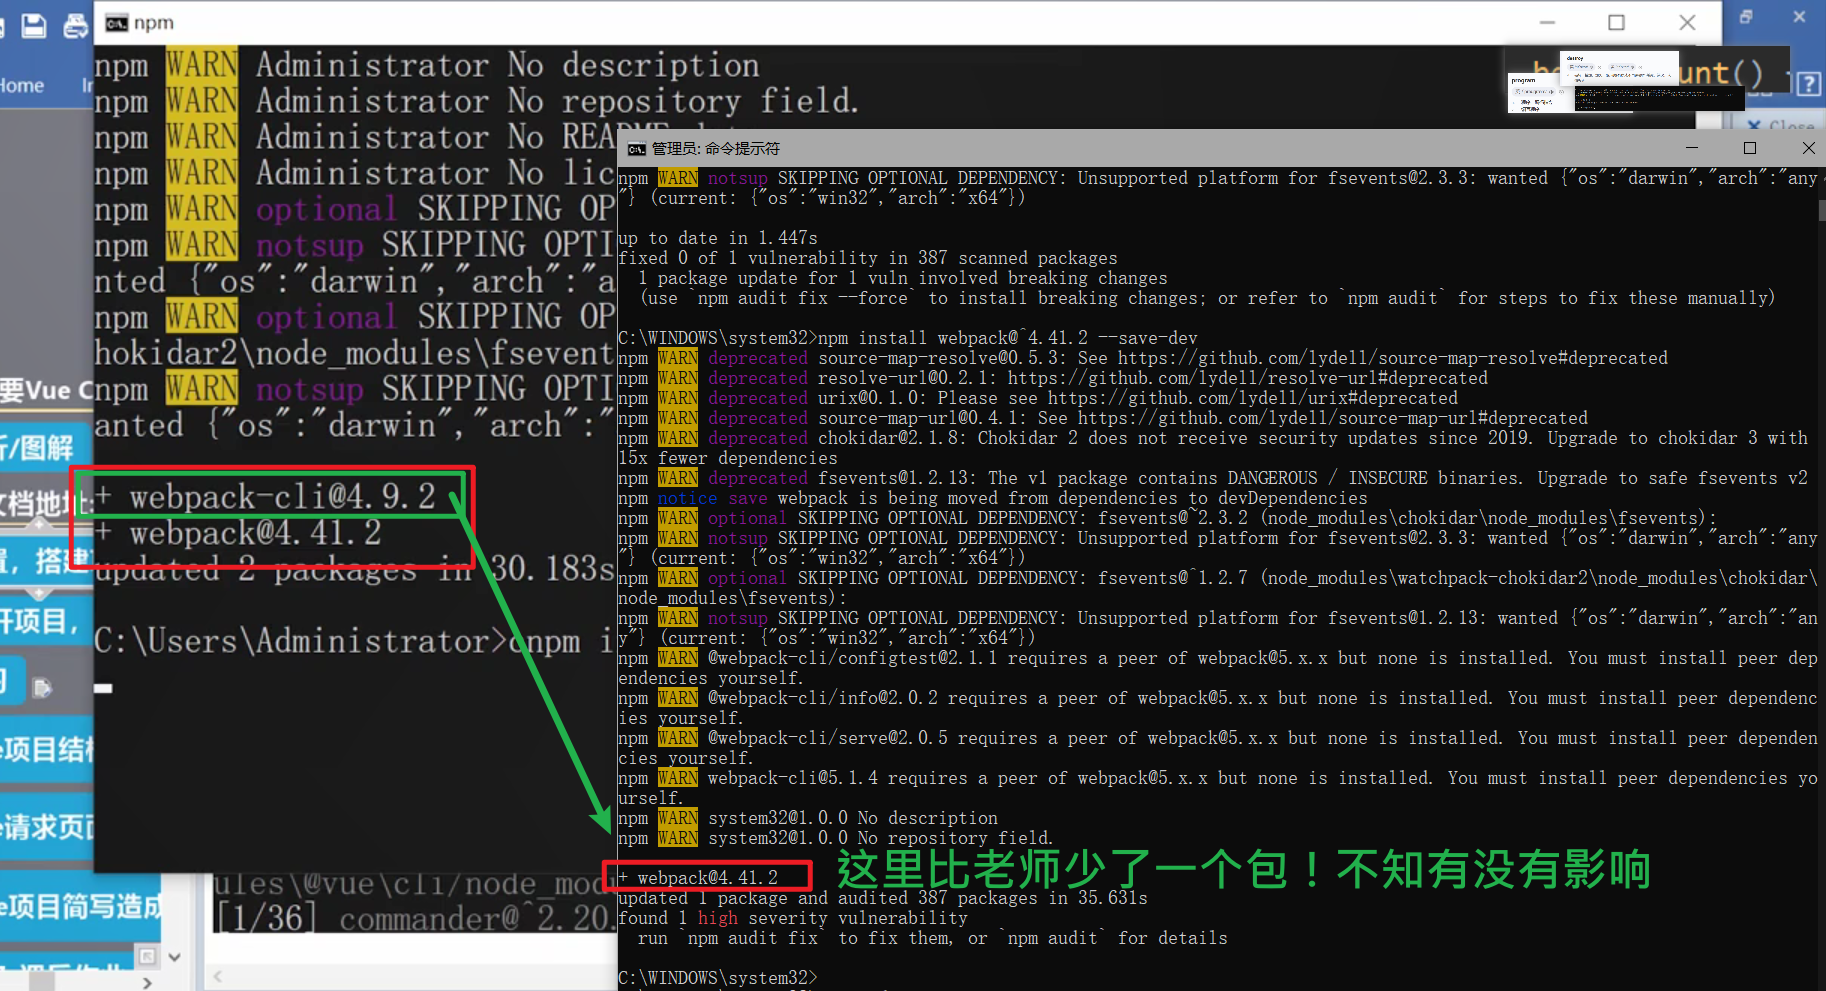Minimize the npm console window
Image resolution: width=1826 pixels, height=991 pixels.
coord(1547,22)
